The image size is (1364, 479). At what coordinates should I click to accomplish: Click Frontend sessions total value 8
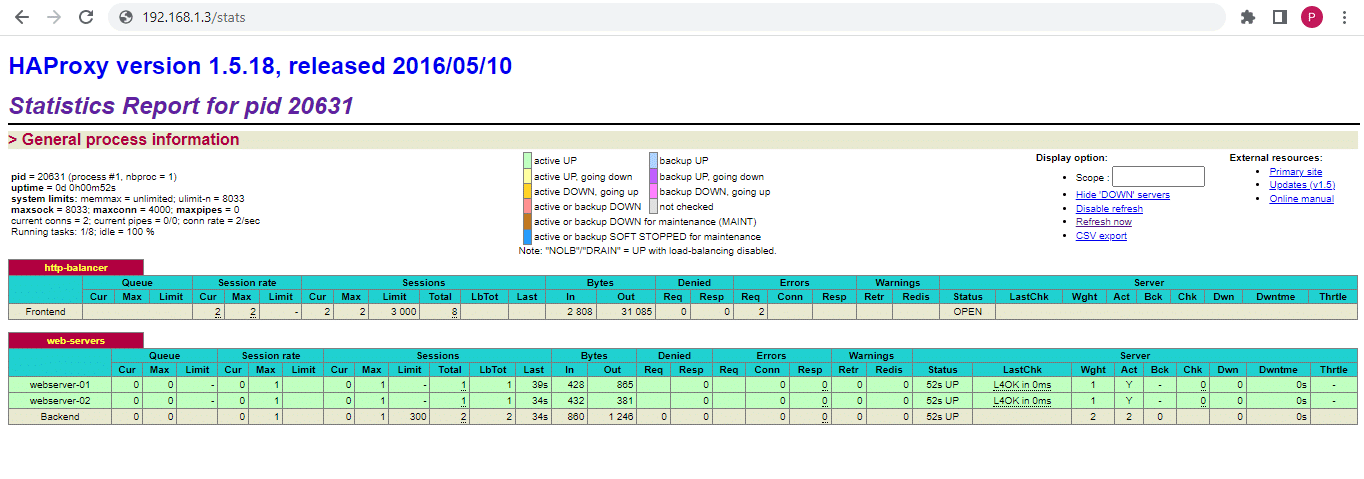click(454, 312)
